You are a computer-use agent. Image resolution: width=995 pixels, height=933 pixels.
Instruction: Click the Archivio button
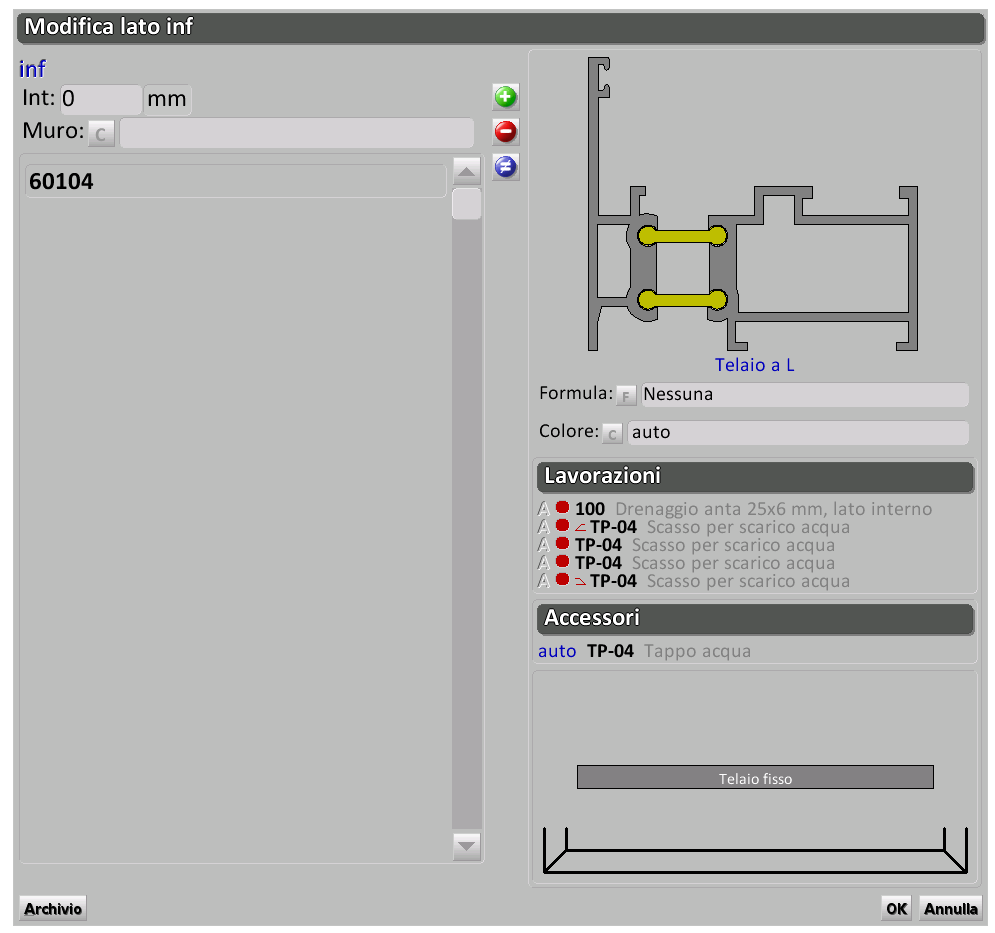[53, 909]
